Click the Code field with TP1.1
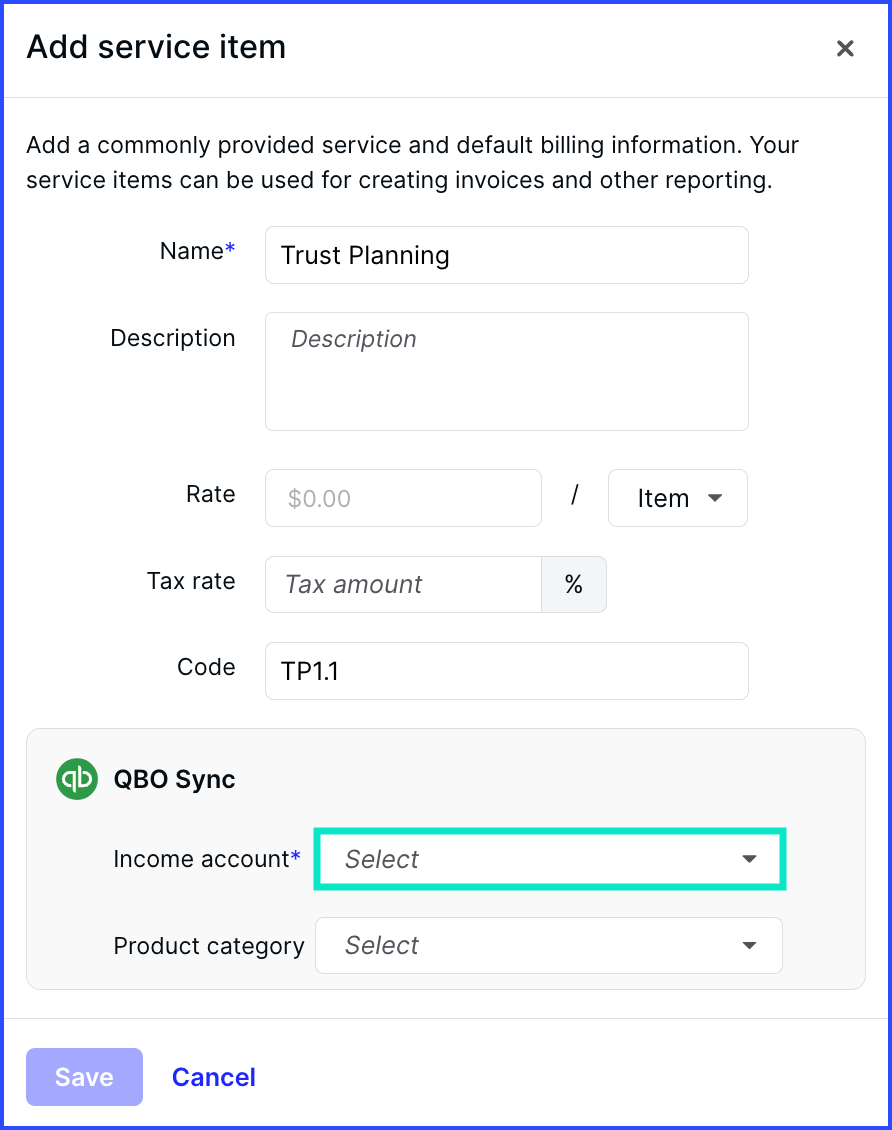892x1130 pixels. point(507,671)
